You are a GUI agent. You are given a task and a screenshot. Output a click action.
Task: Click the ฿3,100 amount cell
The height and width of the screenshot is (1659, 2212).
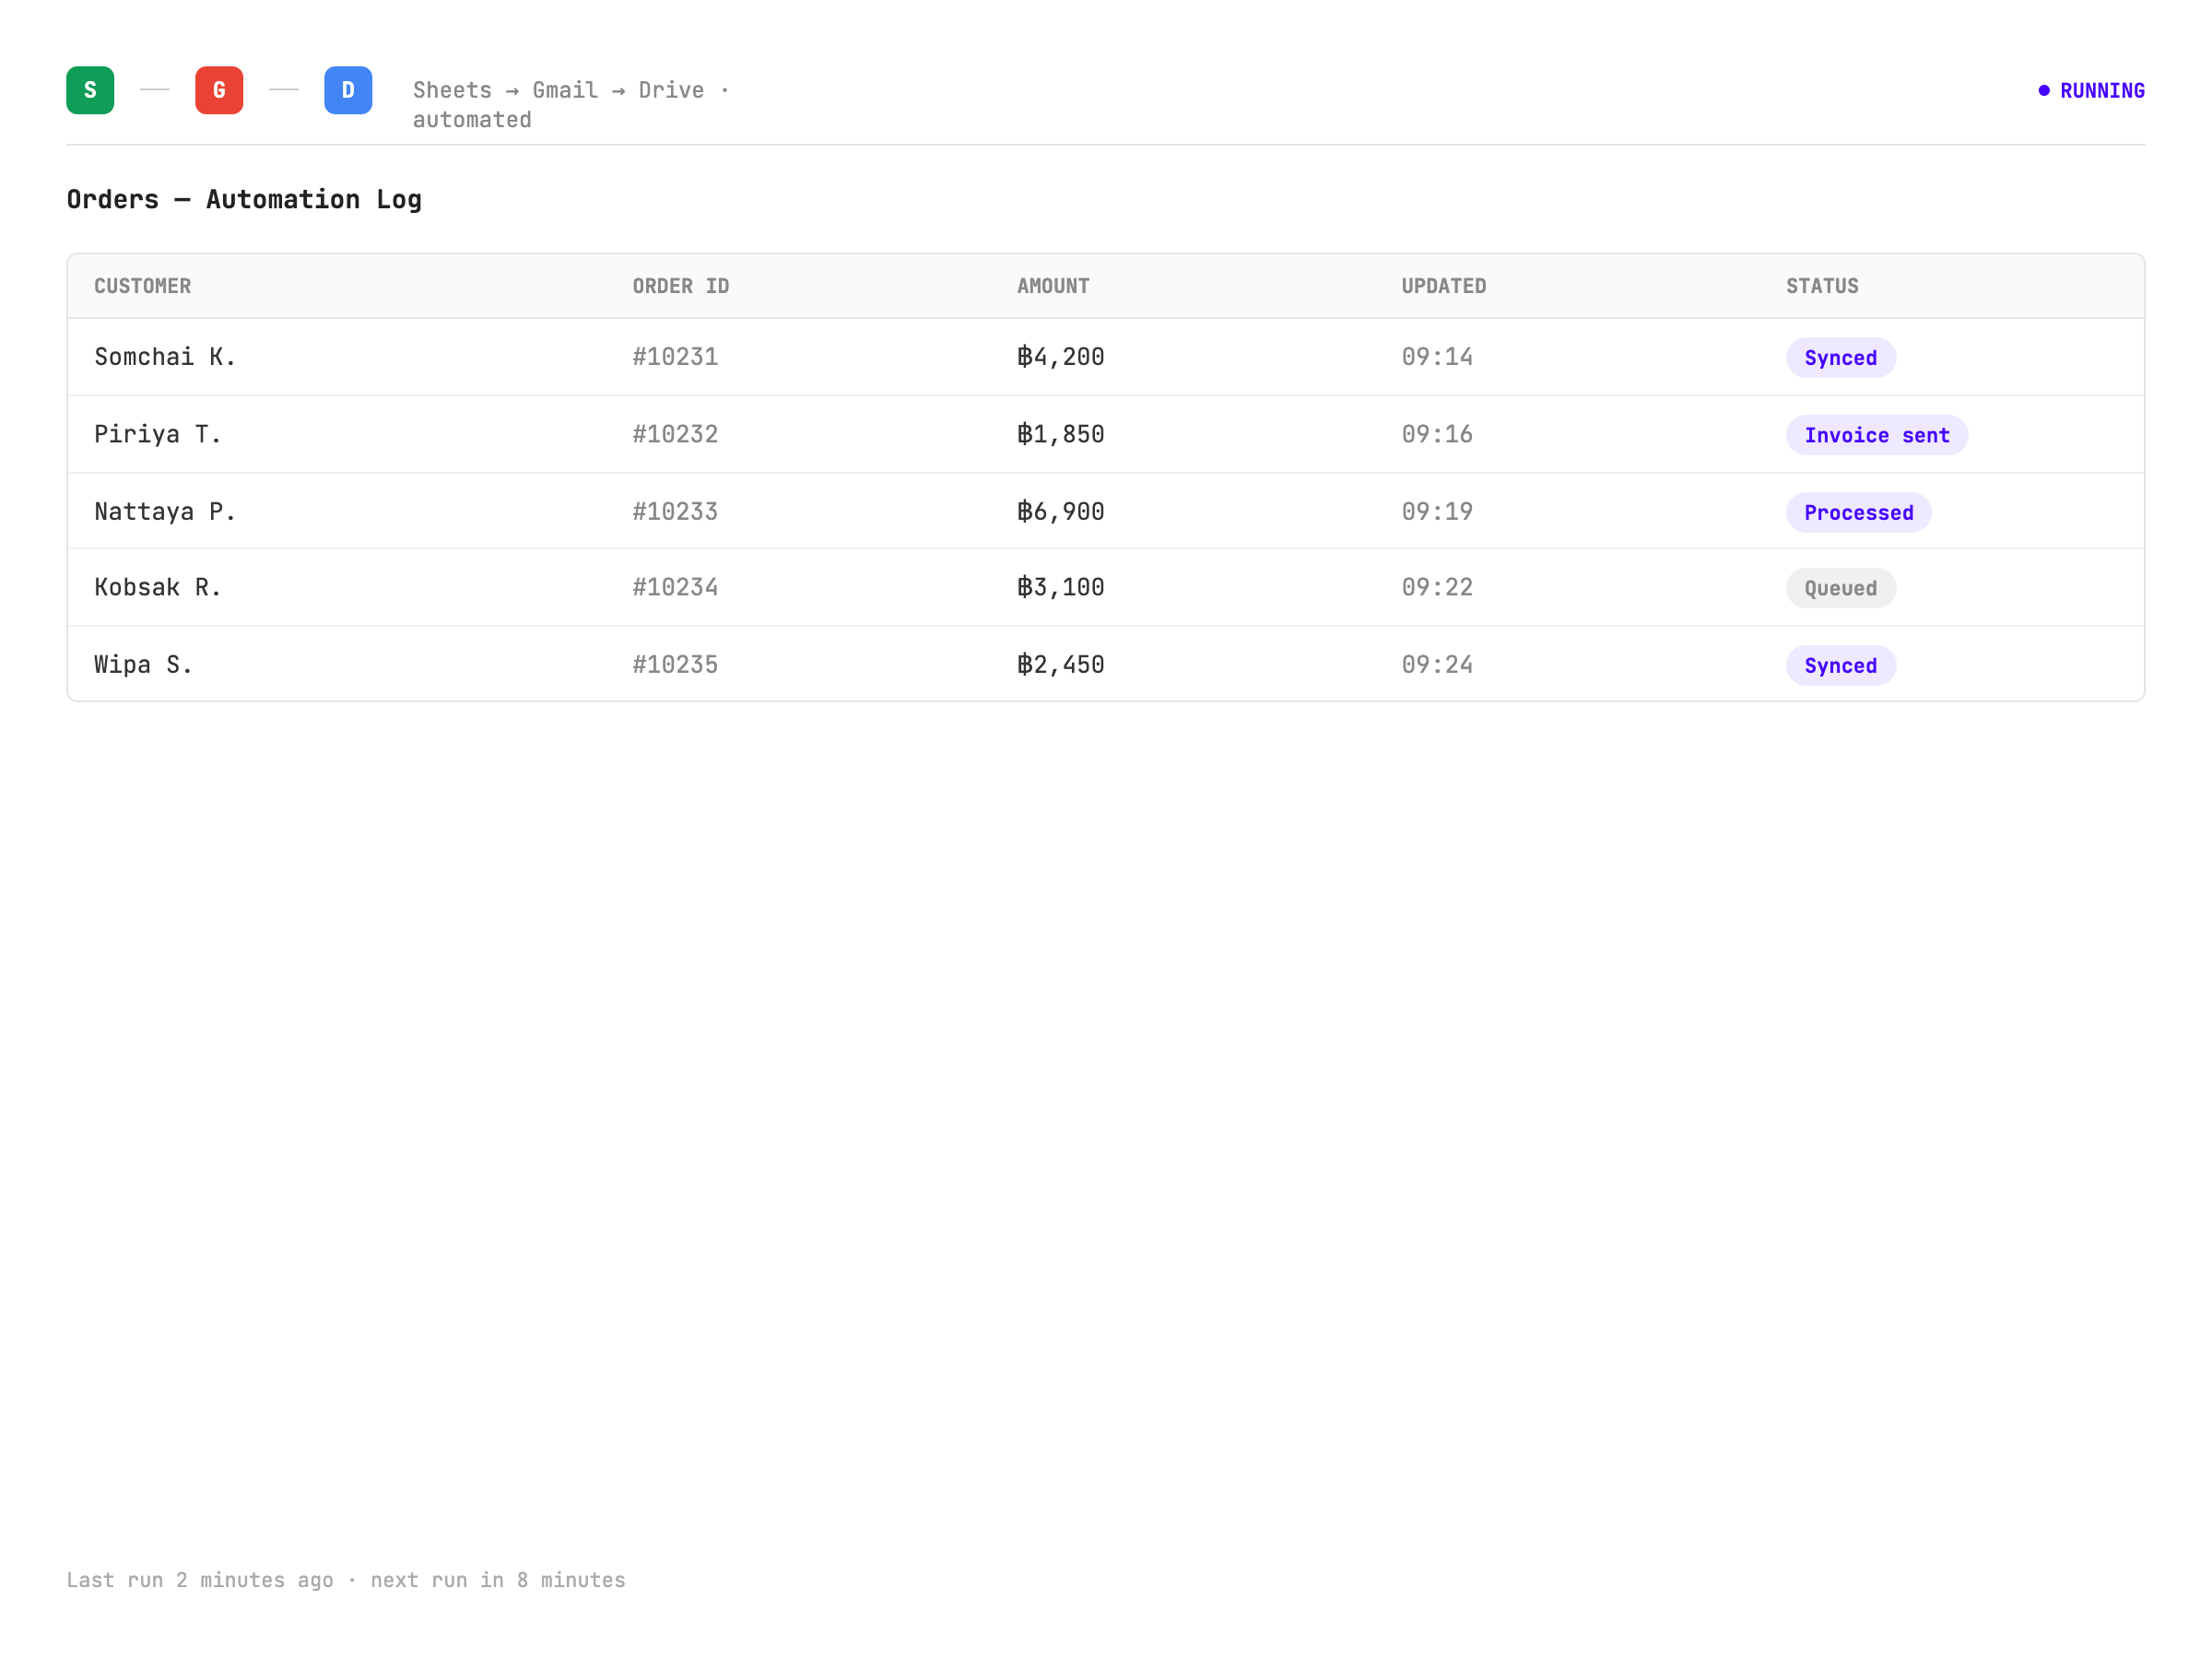point(1060,587)
